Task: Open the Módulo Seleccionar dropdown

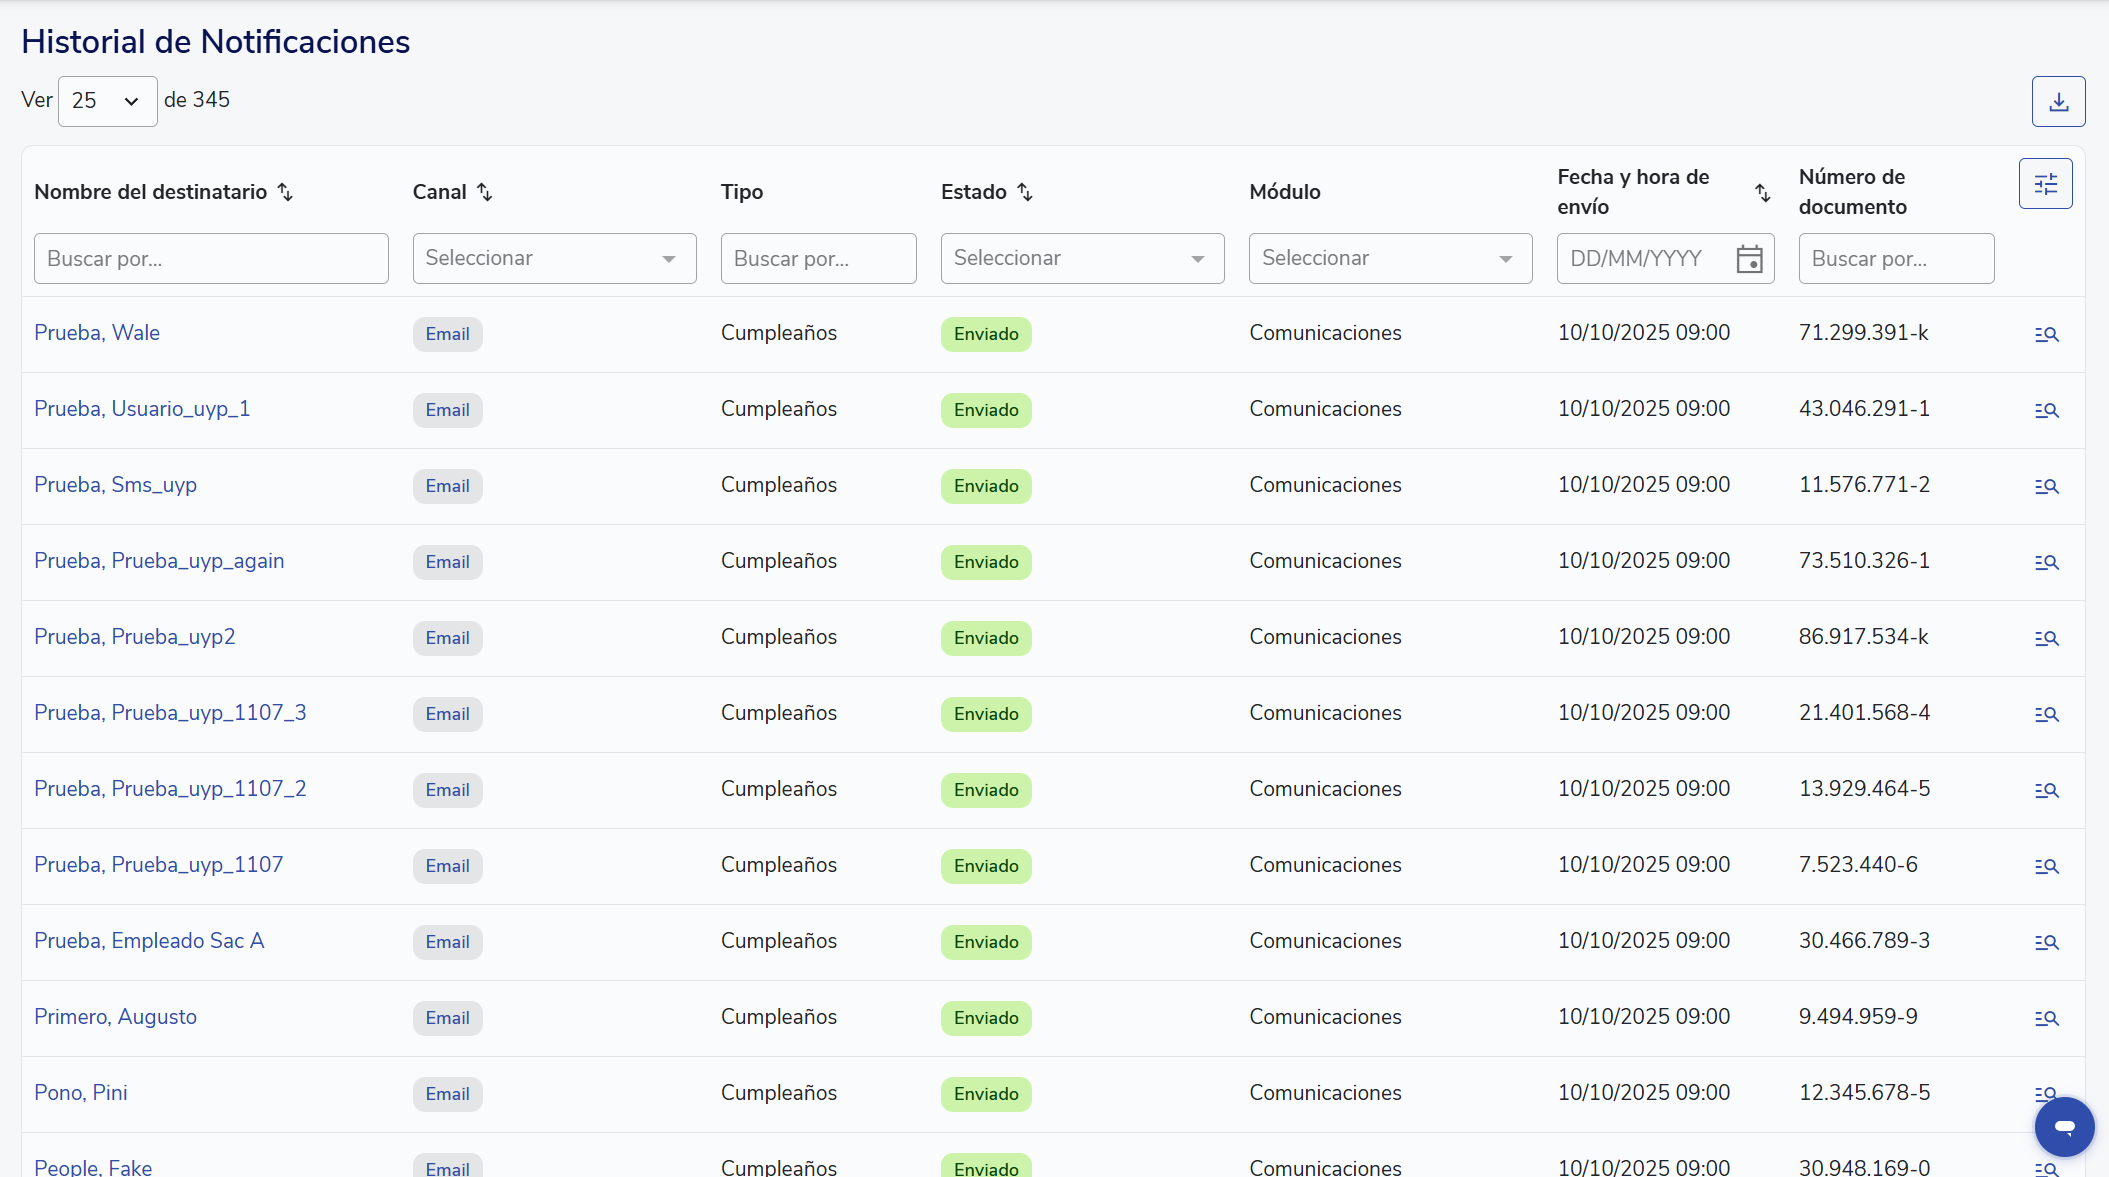Action: [1390, 259]
